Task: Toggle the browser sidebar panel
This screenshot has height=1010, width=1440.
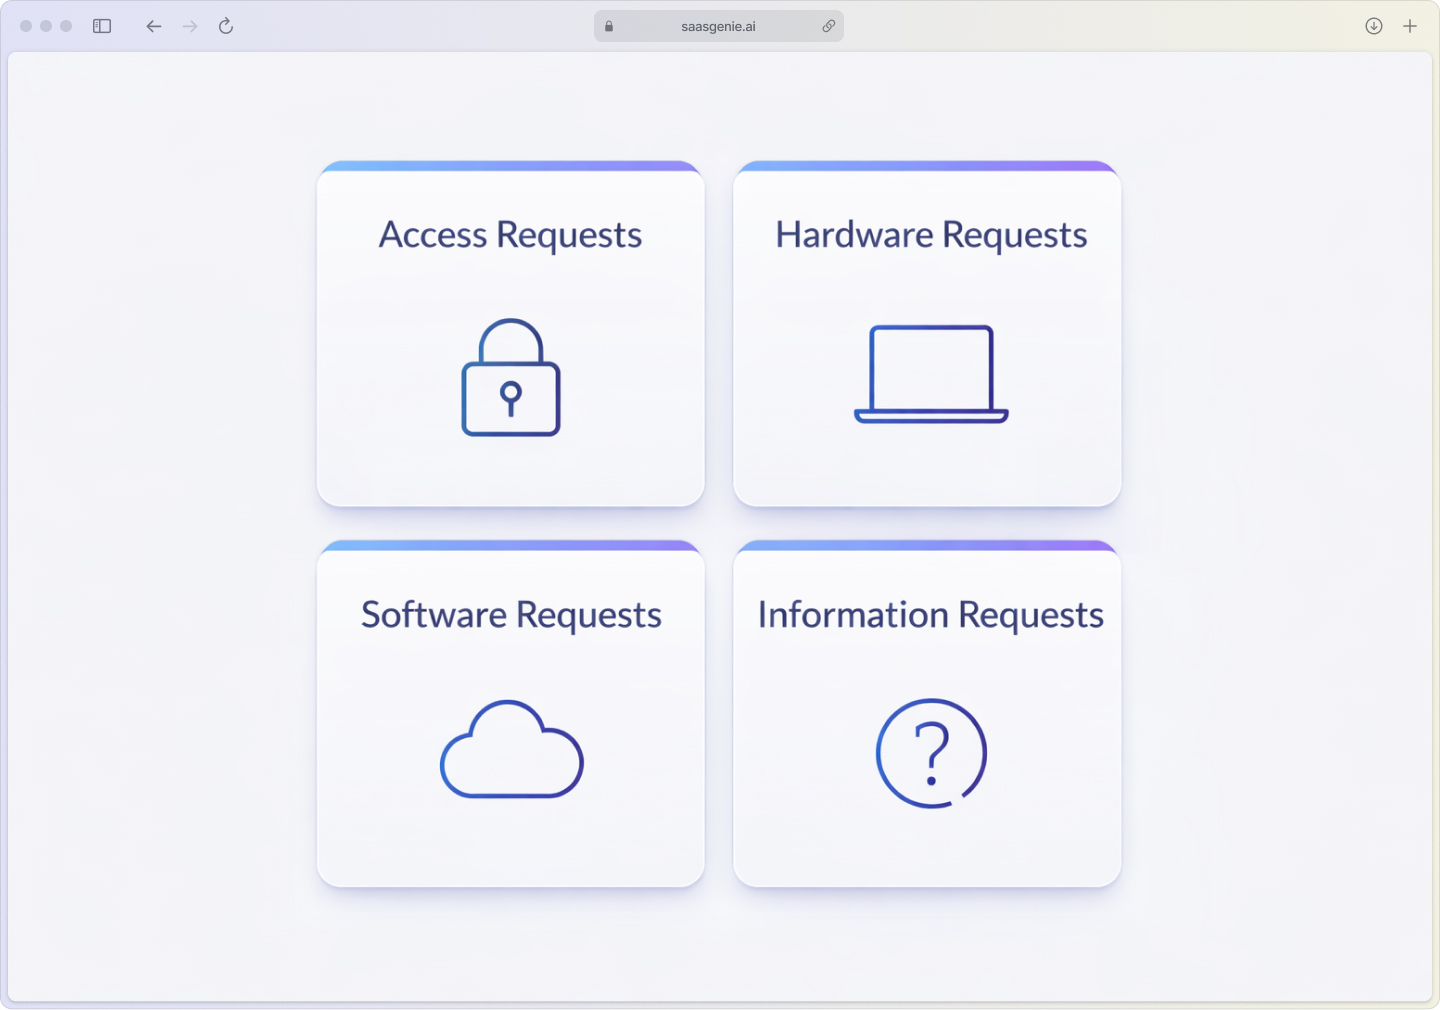Action: pyautogui.click(x=101, y=26)
